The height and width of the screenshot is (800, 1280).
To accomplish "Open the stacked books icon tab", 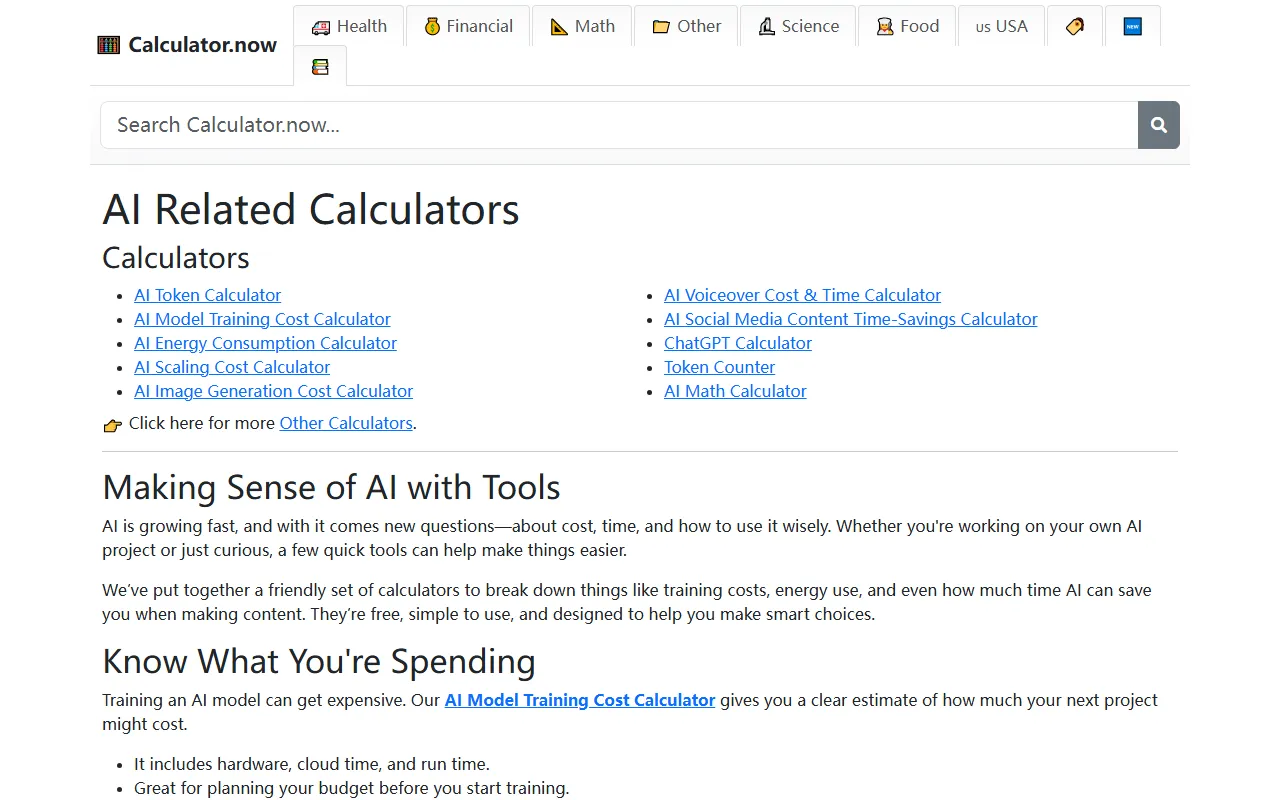I will click(320, 67).
